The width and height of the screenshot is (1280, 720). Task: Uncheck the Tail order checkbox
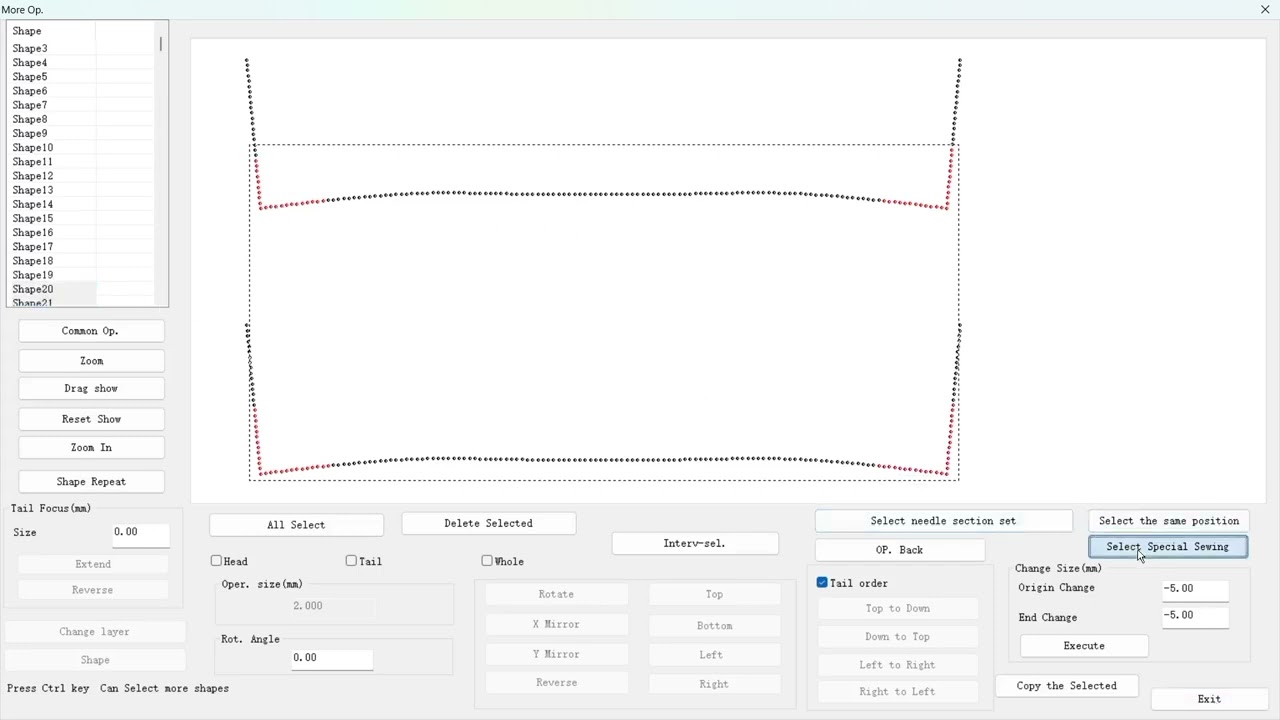(822, 582)
